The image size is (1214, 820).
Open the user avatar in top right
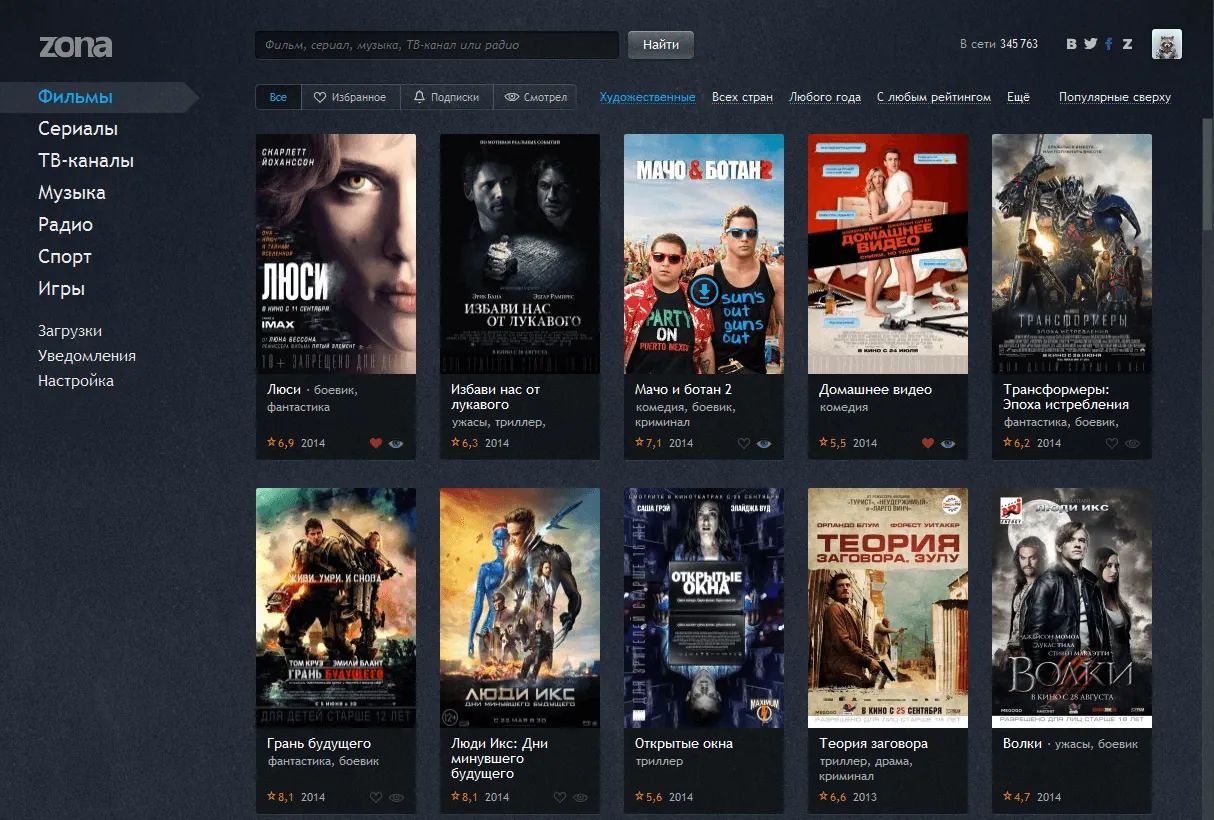point(1167,44)
